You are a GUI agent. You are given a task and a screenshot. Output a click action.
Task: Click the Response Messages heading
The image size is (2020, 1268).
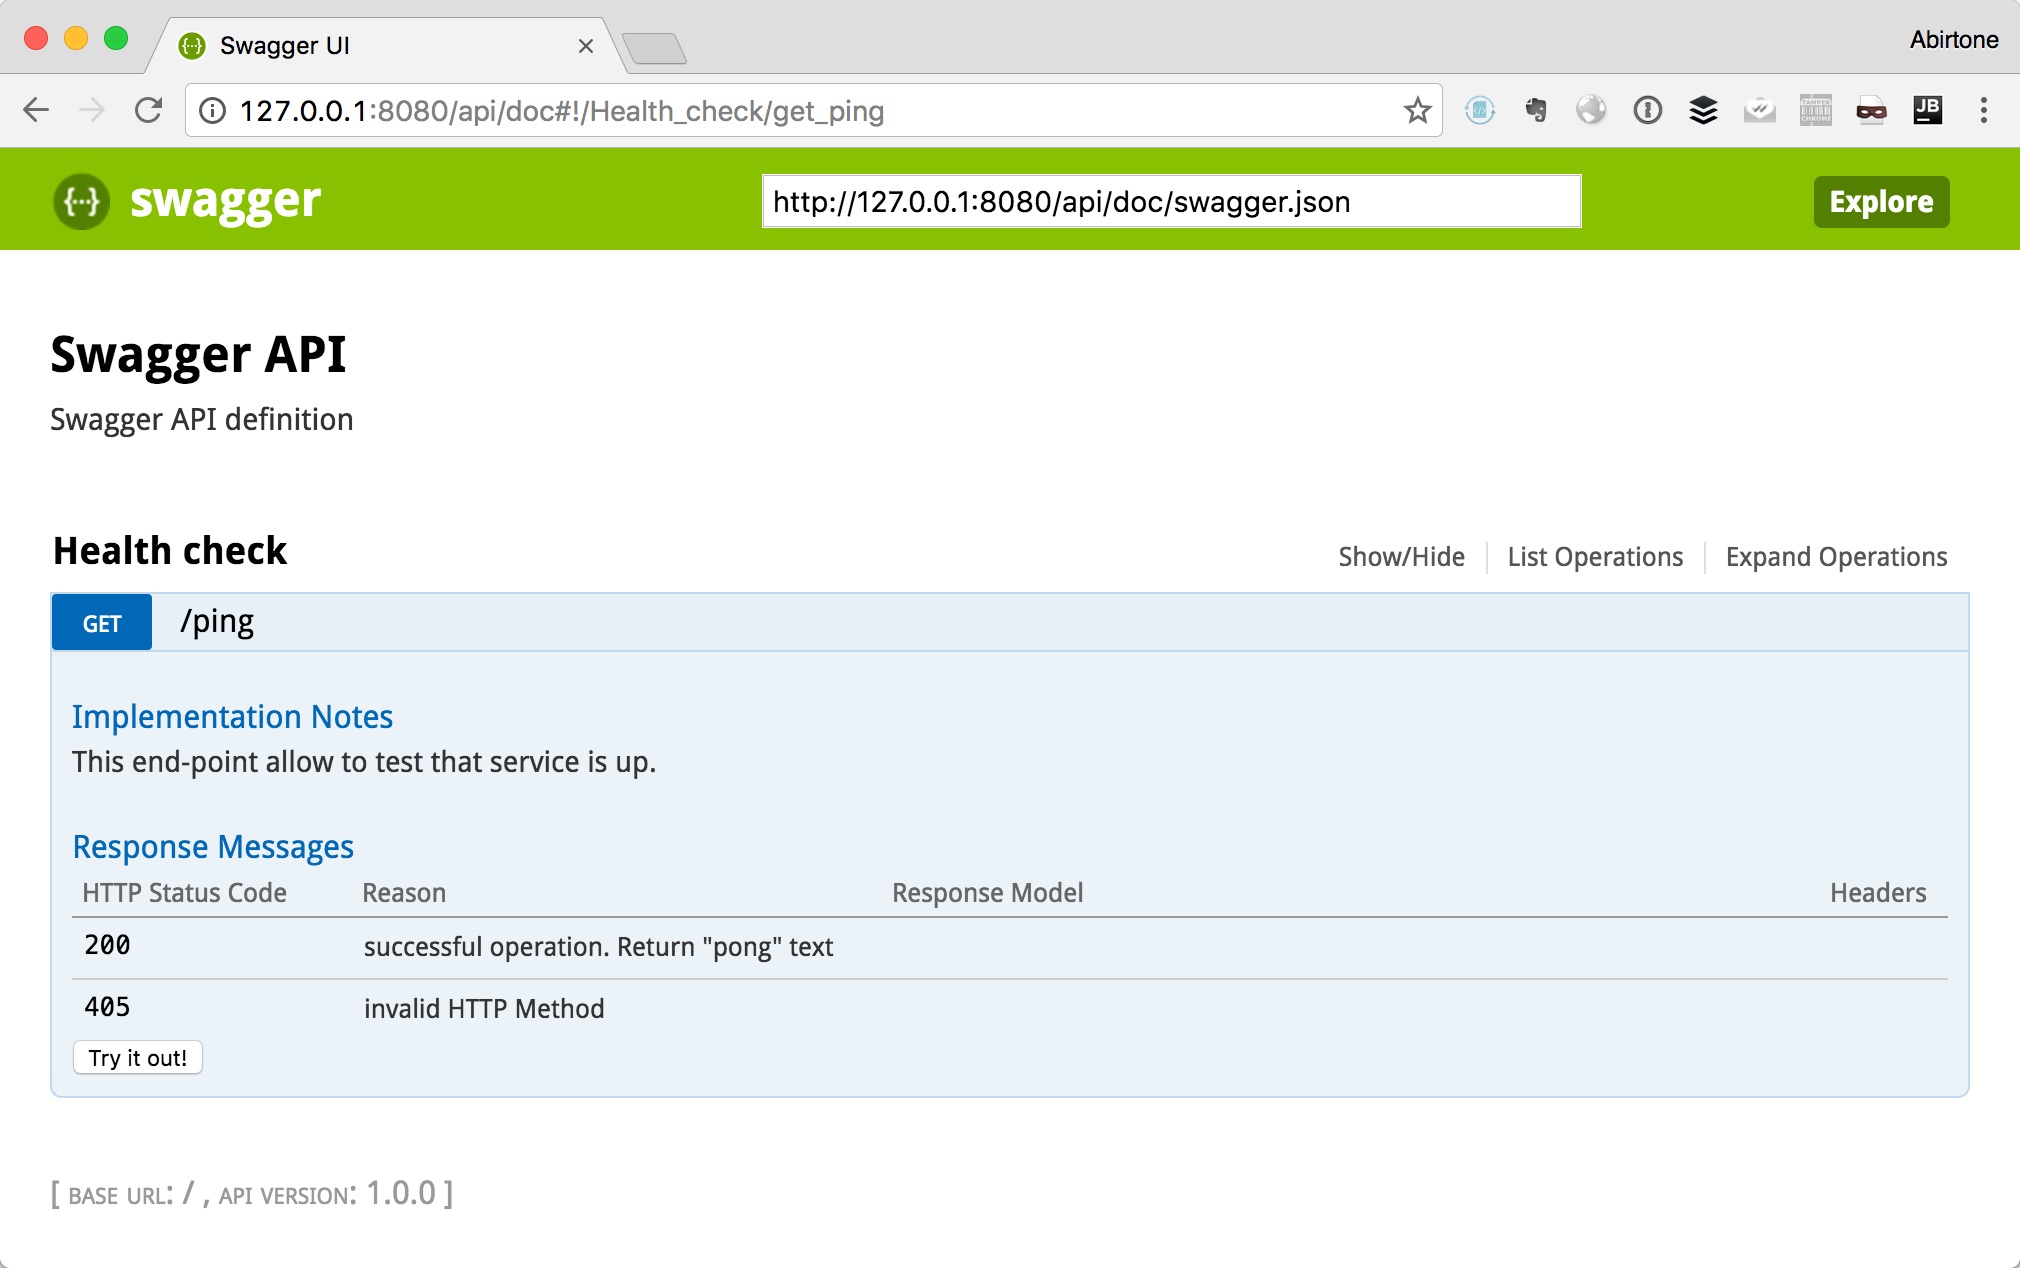(x=213, y=847)
